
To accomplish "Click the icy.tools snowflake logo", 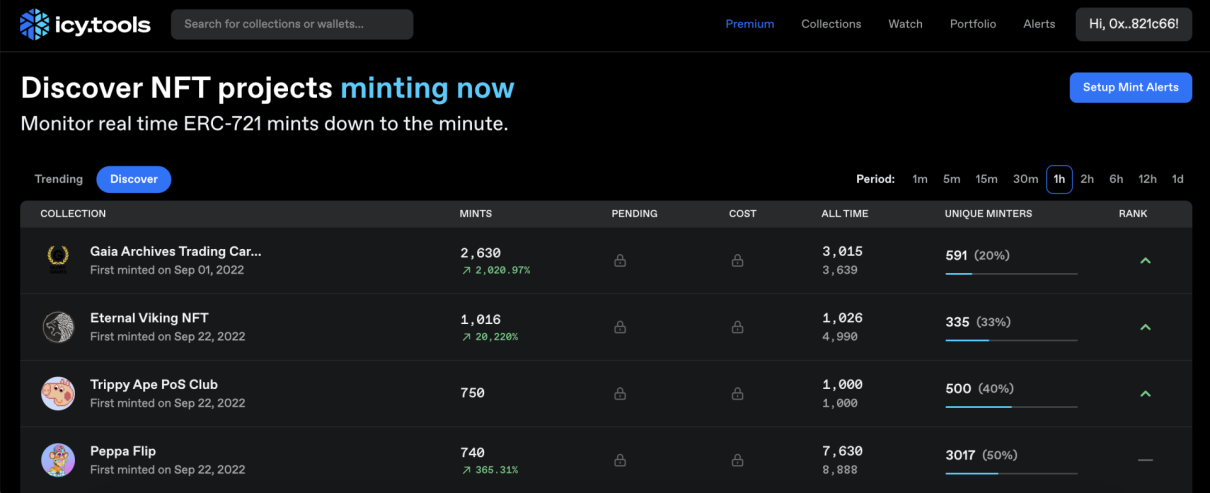I will 34,24.
